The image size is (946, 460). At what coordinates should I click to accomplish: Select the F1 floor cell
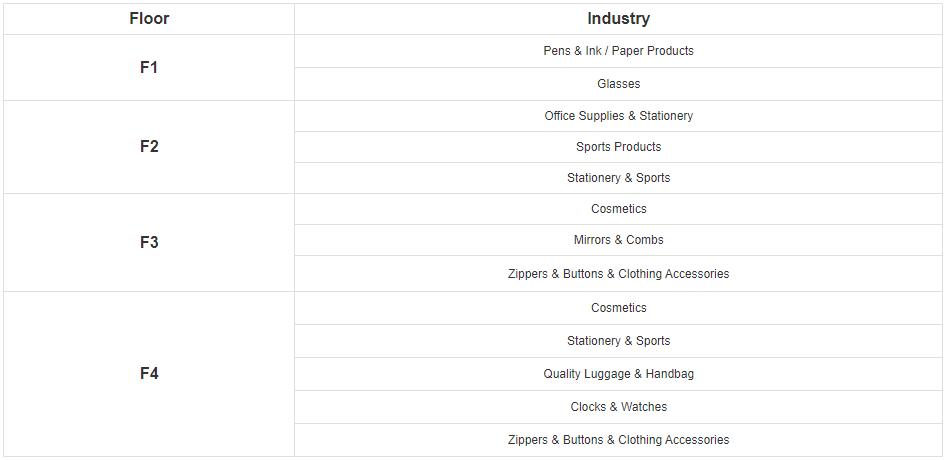[149, 68]
